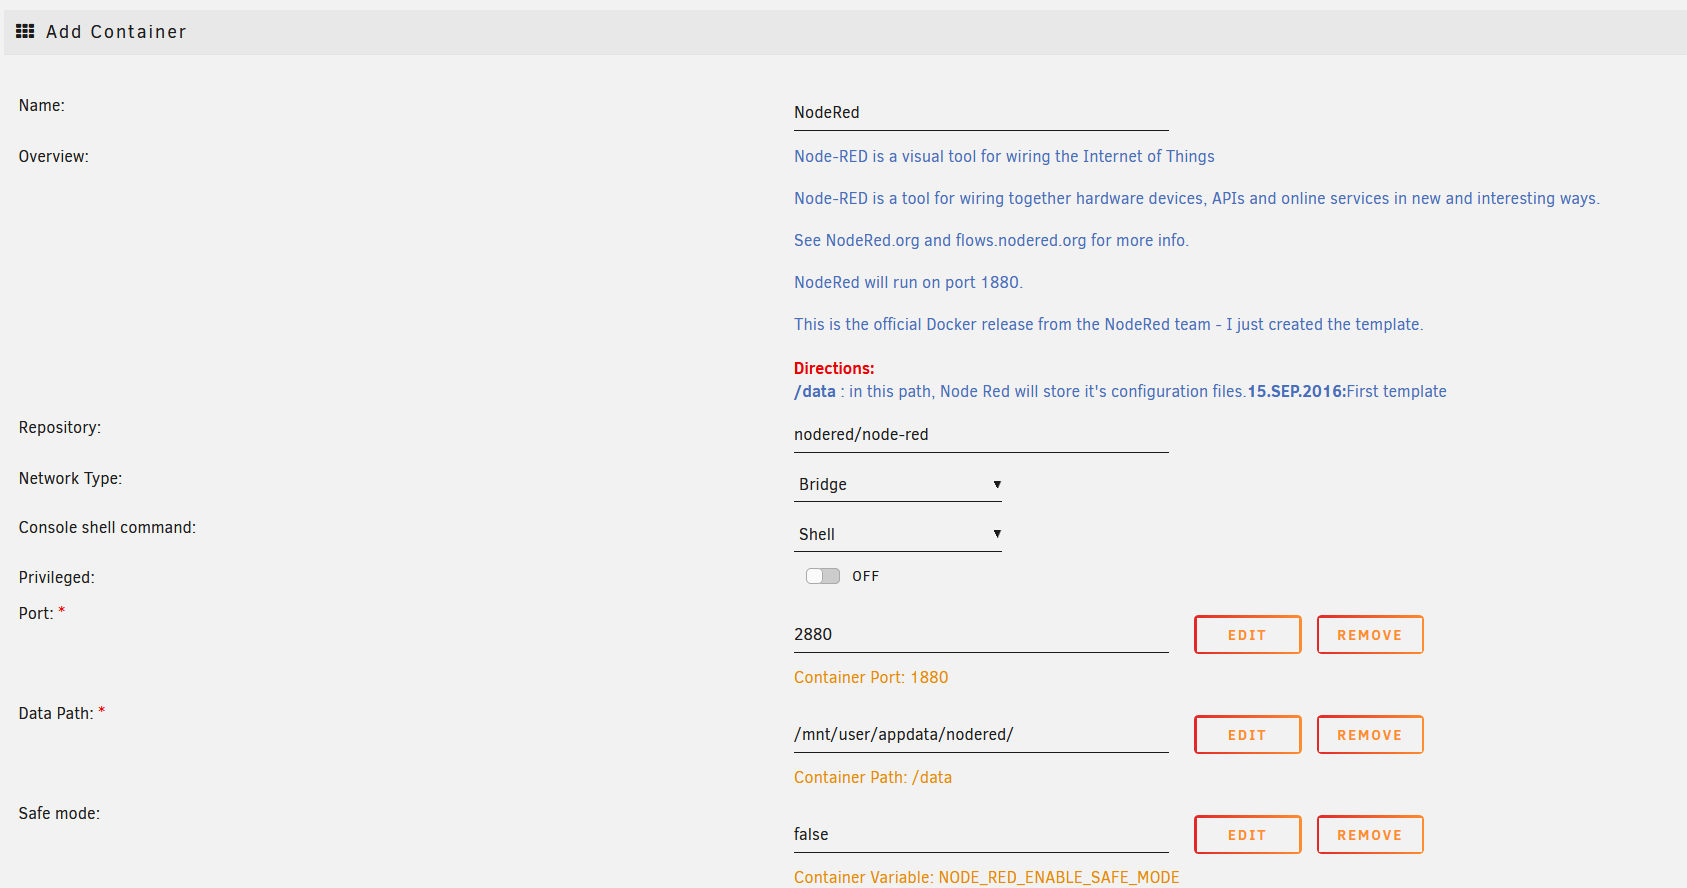Click the 'Network Type:' label

pyautogui.click(x=70, y=478)
